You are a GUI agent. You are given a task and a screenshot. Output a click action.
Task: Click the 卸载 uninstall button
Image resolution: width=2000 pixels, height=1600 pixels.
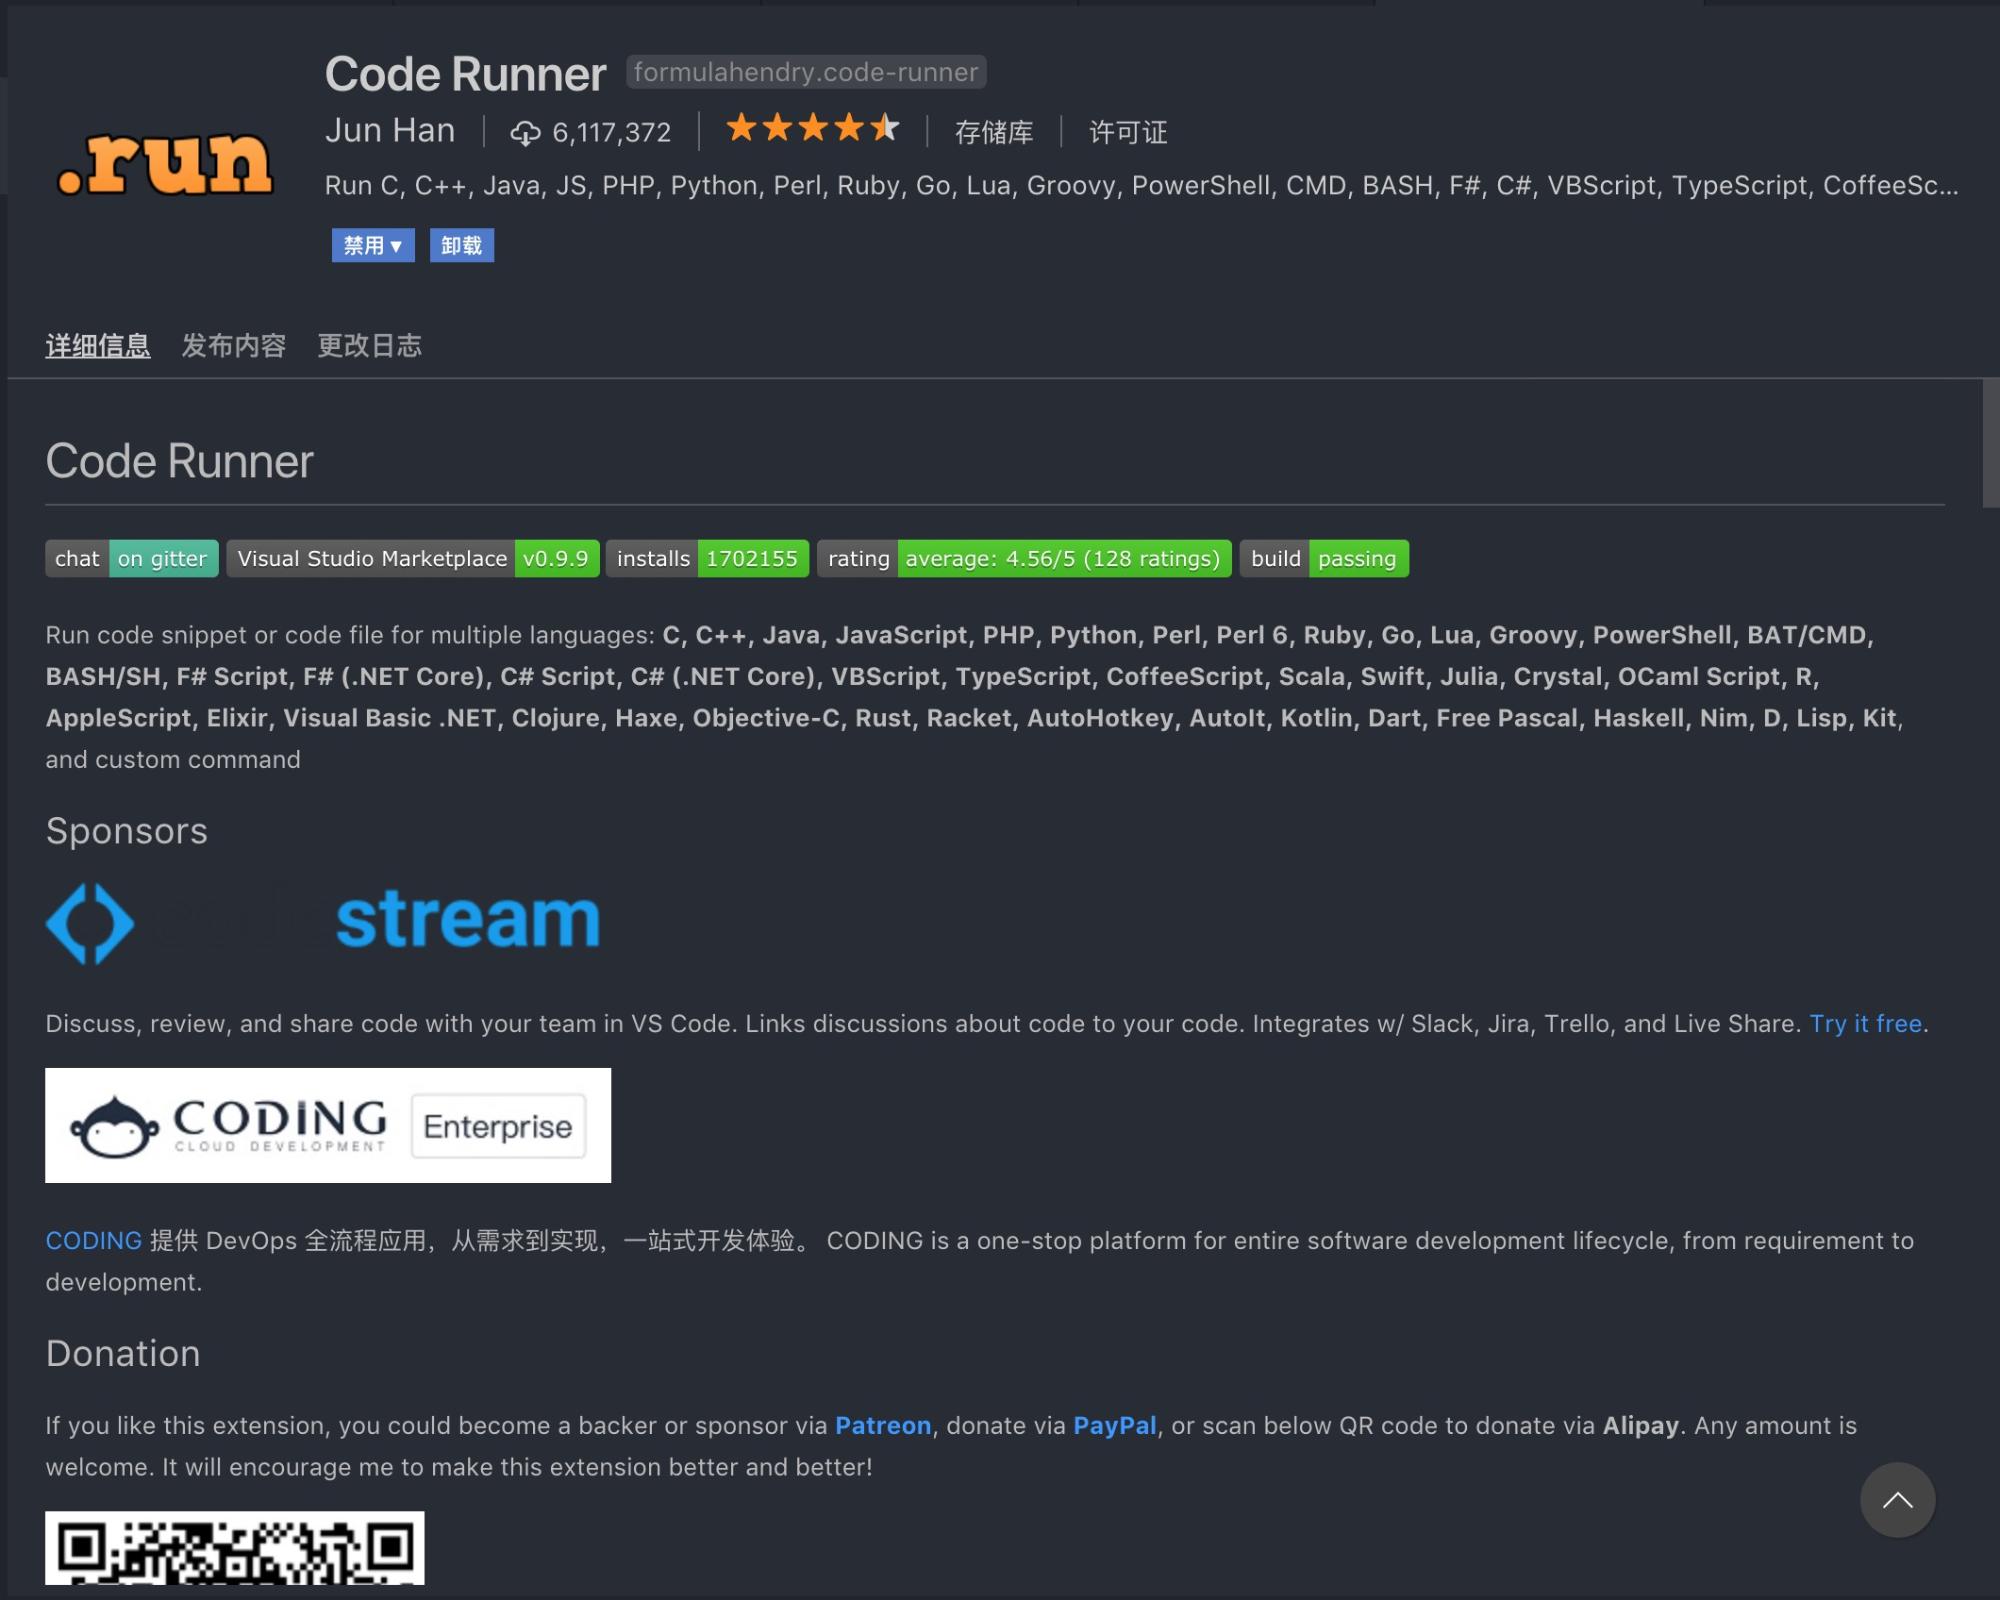pos(462,246)
